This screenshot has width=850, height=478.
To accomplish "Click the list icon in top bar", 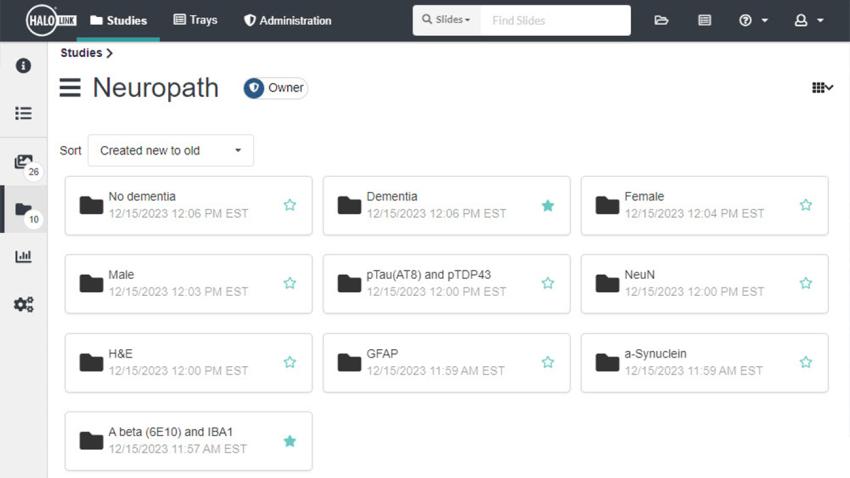I will coord(704,20).
